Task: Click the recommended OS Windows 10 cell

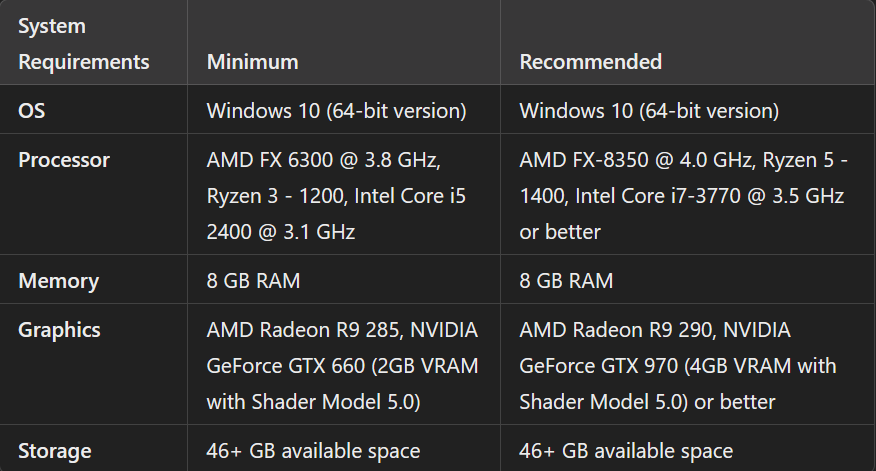Action: (x=649, y=110)
